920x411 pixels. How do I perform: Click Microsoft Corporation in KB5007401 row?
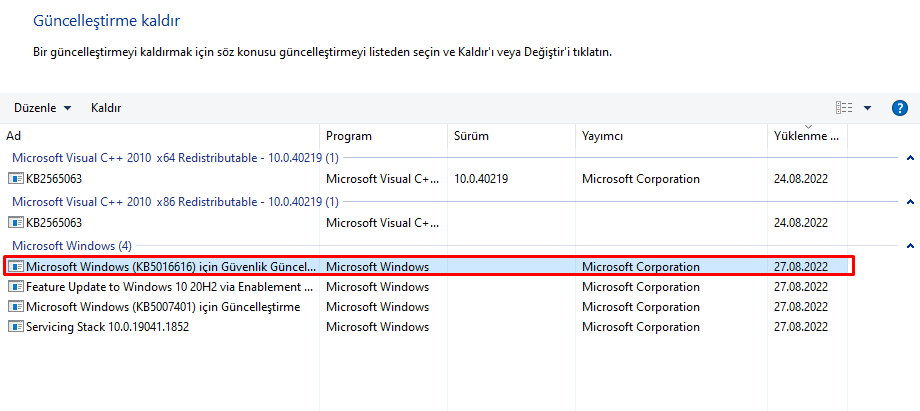(x=641, y=306)
